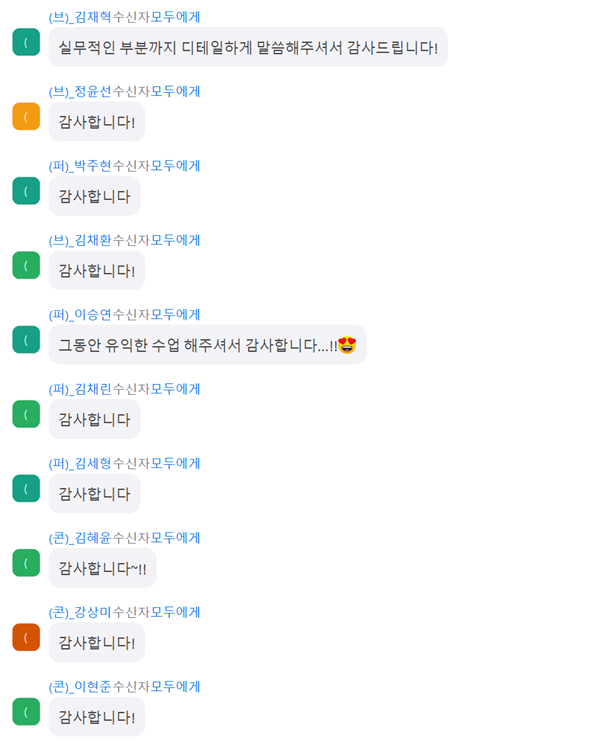Click the orange avatar next to 정윤선
The width and height of the screenshot is (602, 751).
(x=26, y=116)
